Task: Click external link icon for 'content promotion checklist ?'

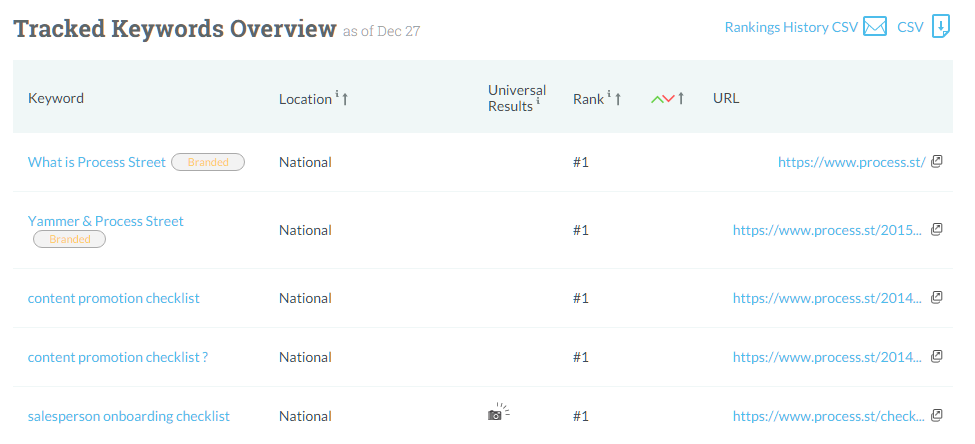Action: [x=937, y=356]
